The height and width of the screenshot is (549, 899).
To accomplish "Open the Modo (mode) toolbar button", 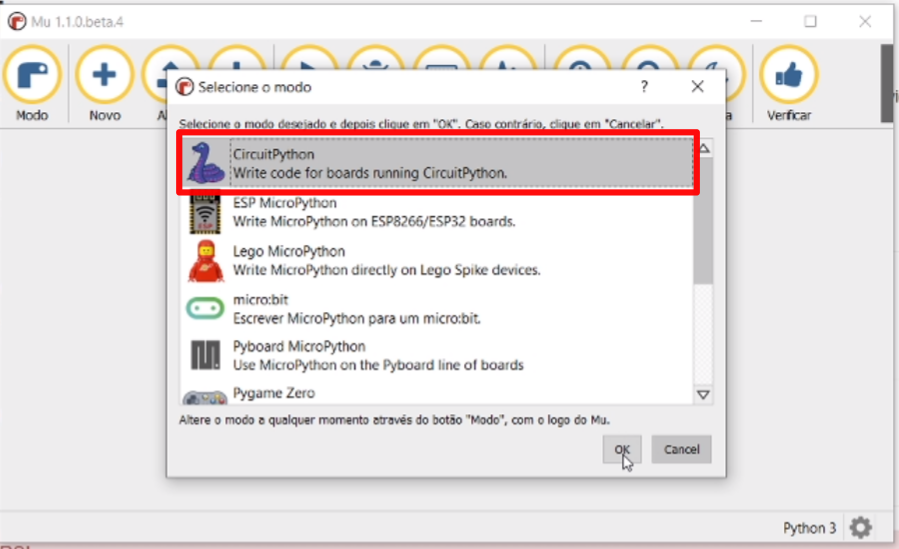I will point(32,84).
